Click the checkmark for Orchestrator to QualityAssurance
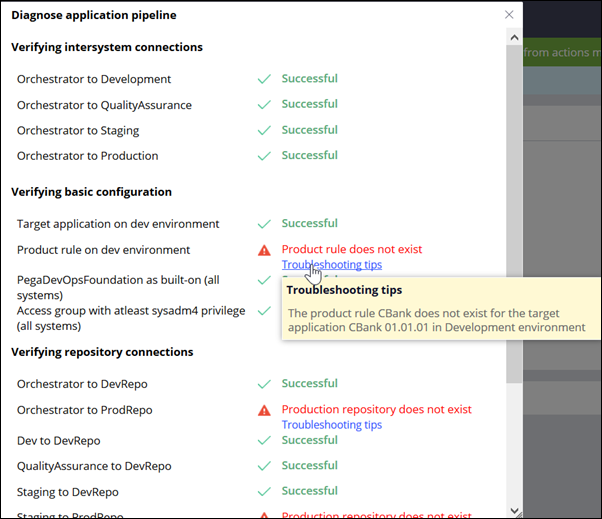602x519 pixels. click(x=264, y=105)
